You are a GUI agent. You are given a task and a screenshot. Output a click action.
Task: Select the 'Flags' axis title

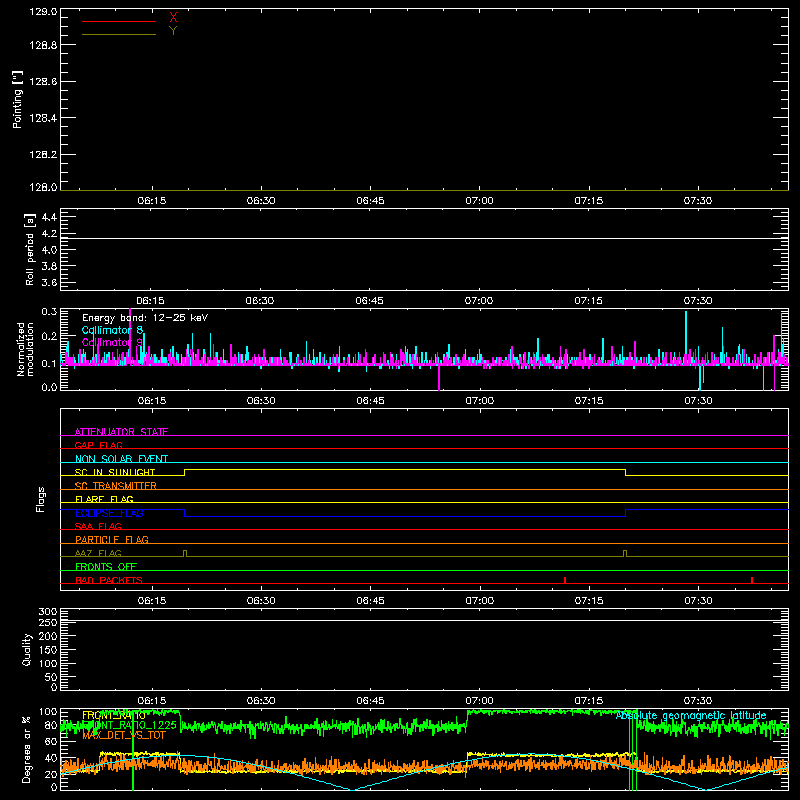point(40,499)
